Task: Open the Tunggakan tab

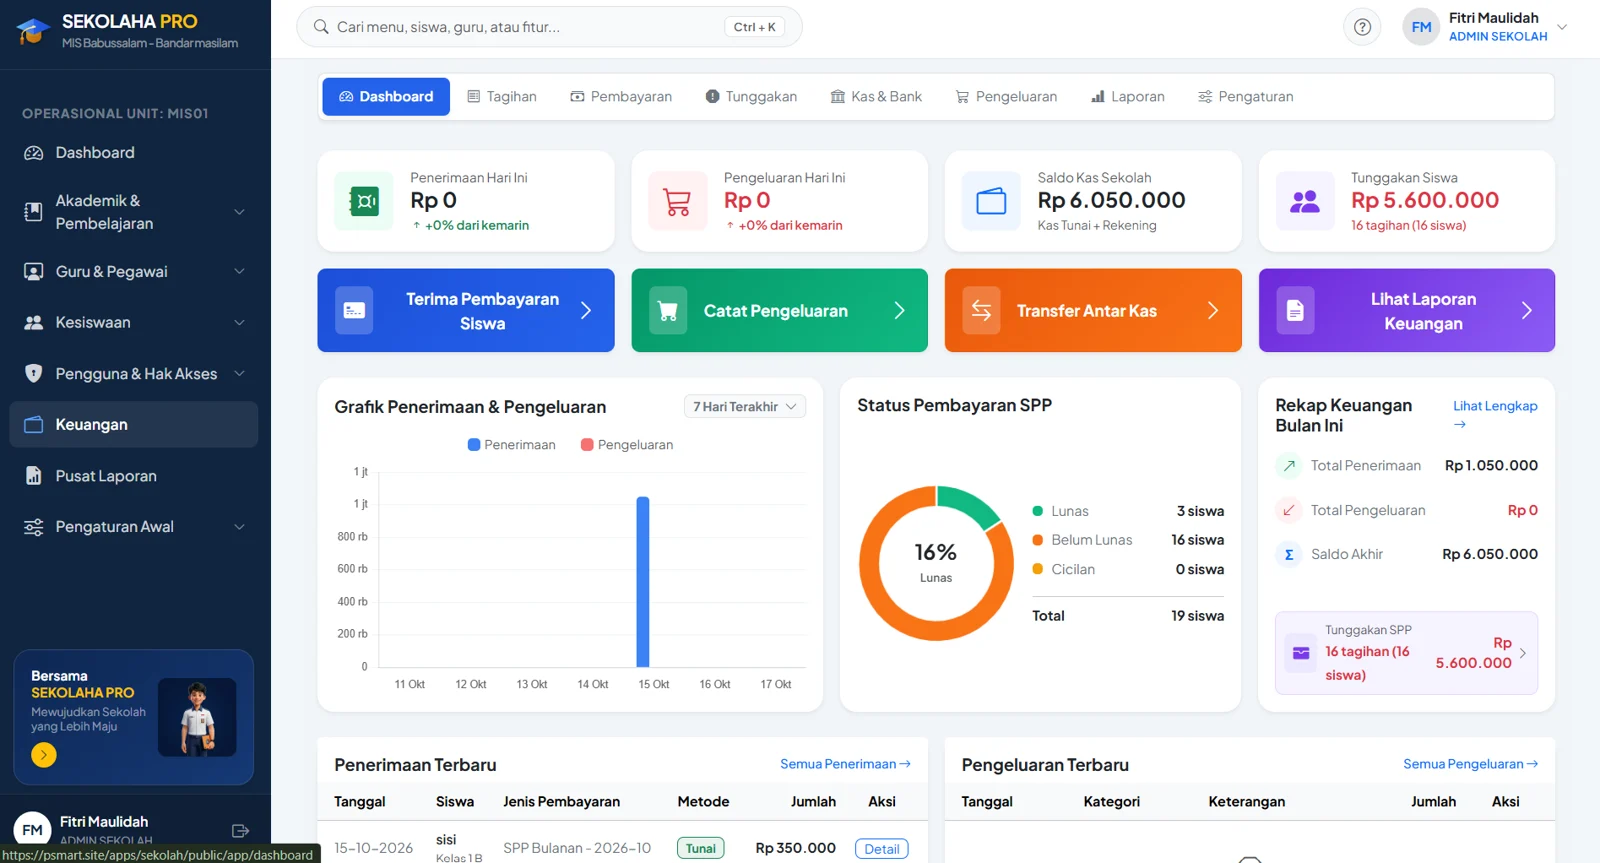Action: coord(751,97)
